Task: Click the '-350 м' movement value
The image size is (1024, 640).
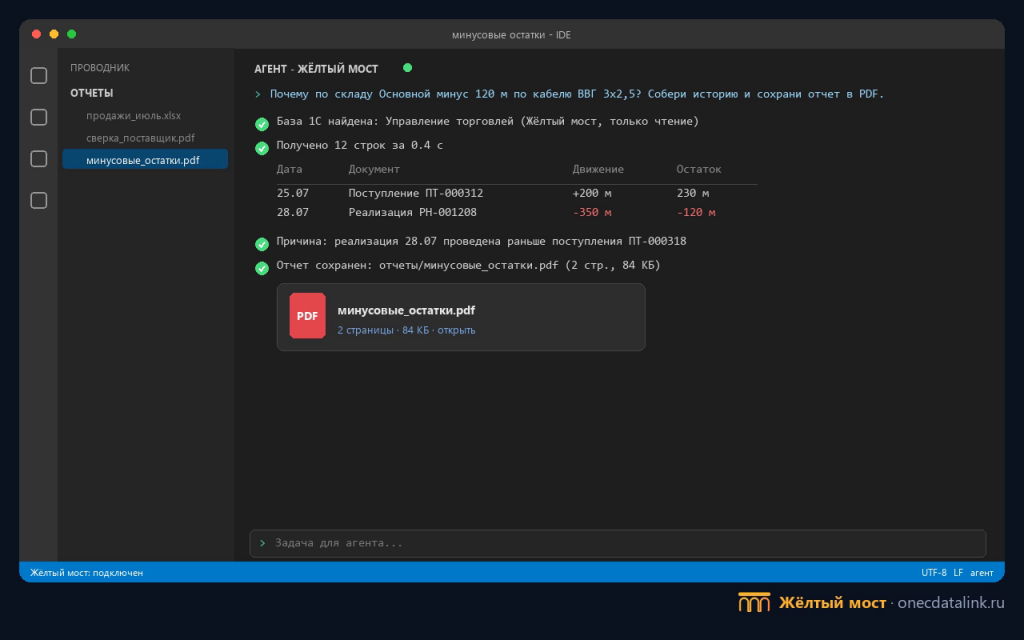Action: (x=592, y=212)
